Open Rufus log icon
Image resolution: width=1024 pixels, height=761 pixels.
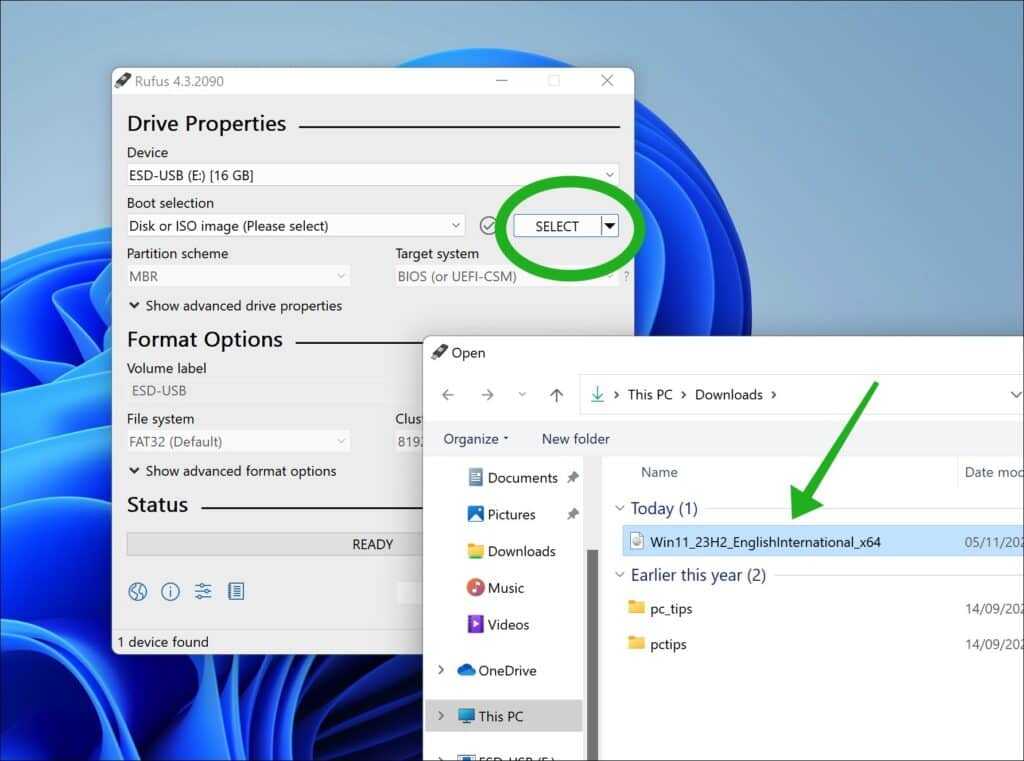pos(236,591)
